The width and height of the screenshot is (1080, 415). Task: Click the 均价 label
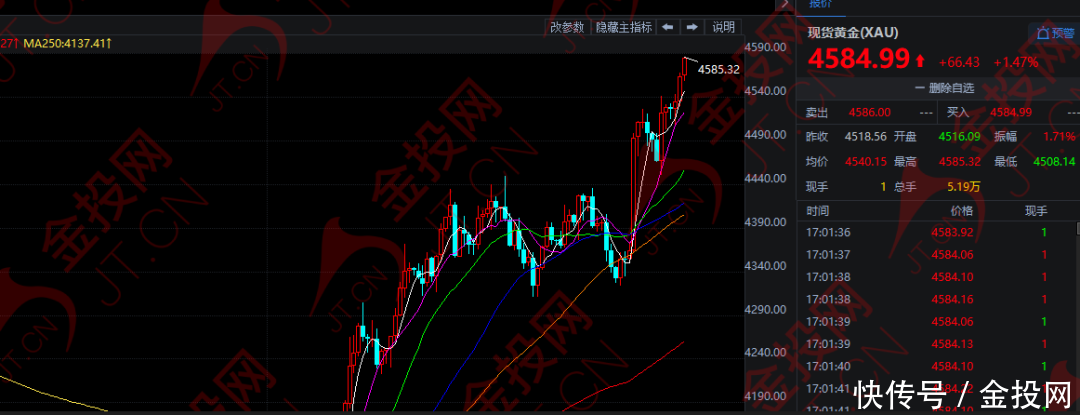click(x=818, y=162)
